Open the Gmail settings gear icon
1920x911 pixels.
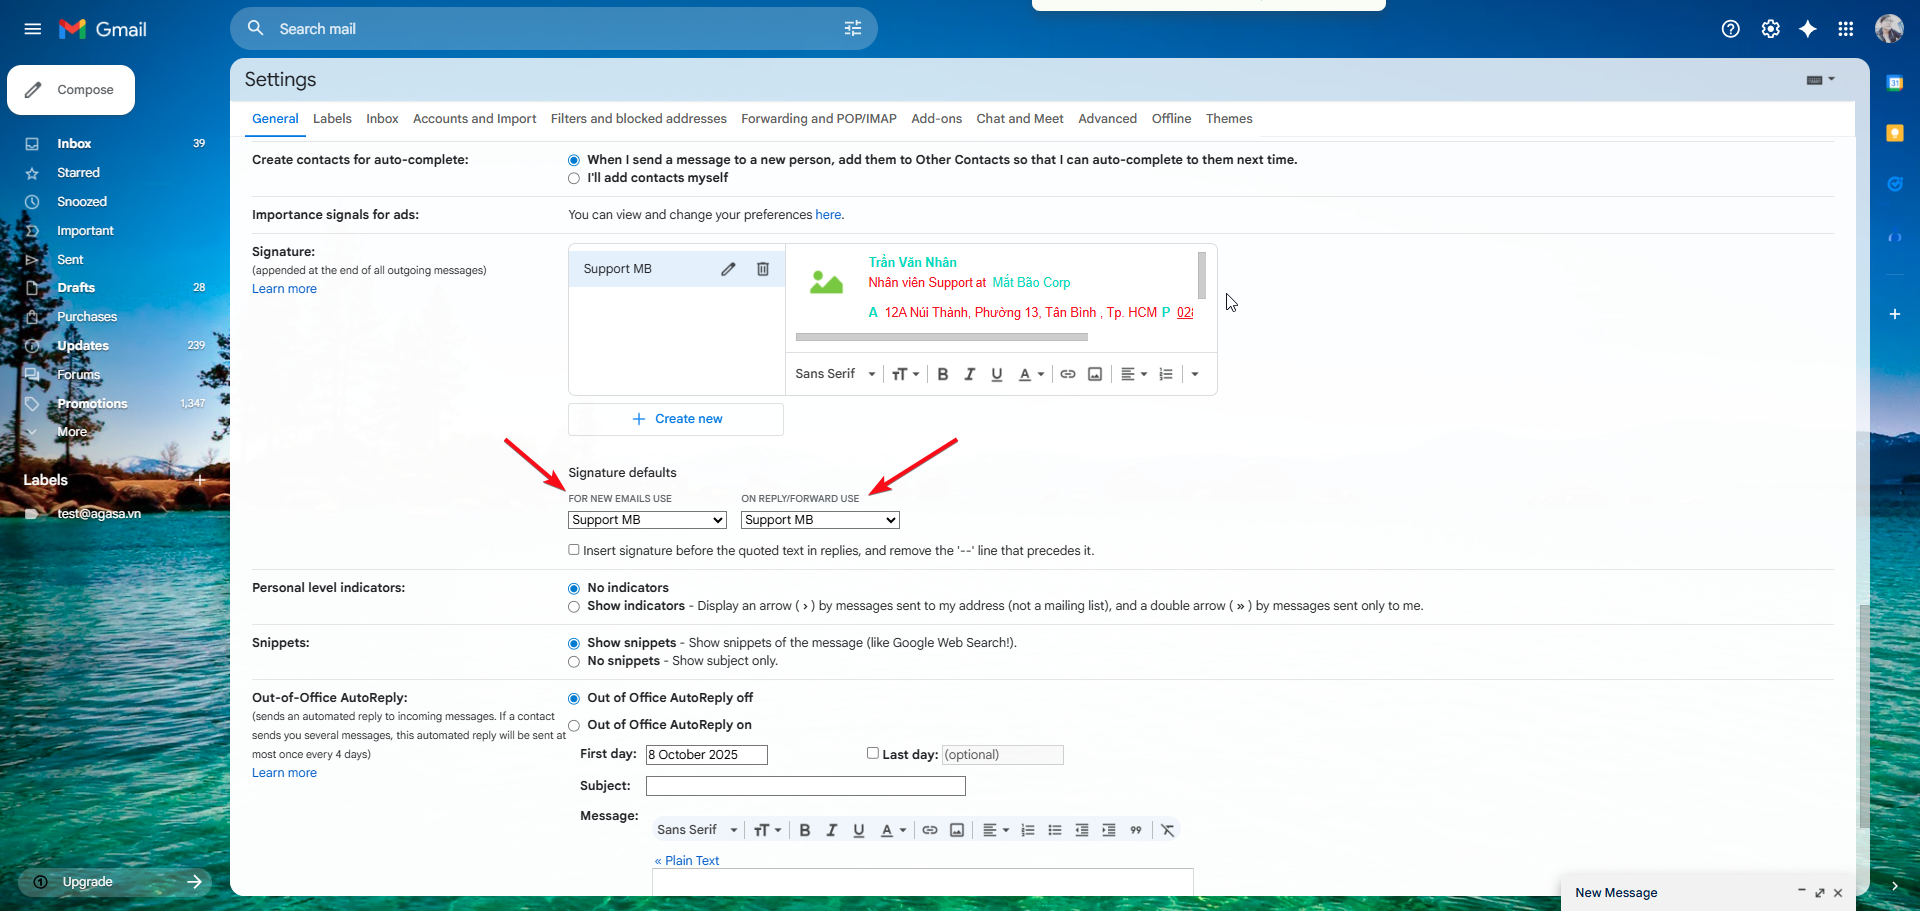(x=1770, y=29)
